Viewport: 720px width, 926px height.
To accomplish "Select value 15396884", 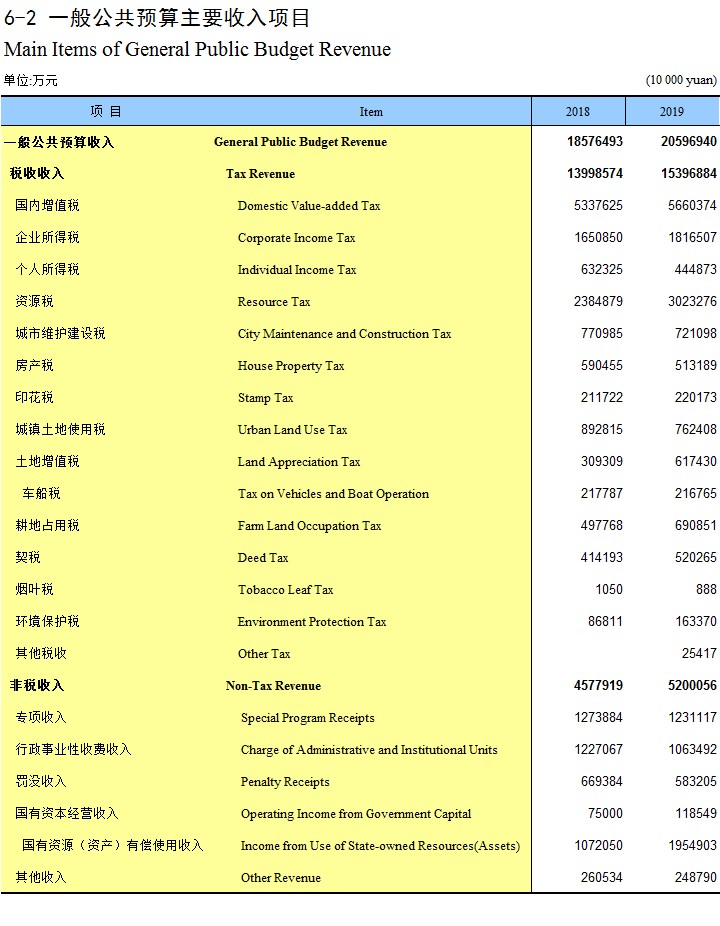I will [x=689, y=174].
